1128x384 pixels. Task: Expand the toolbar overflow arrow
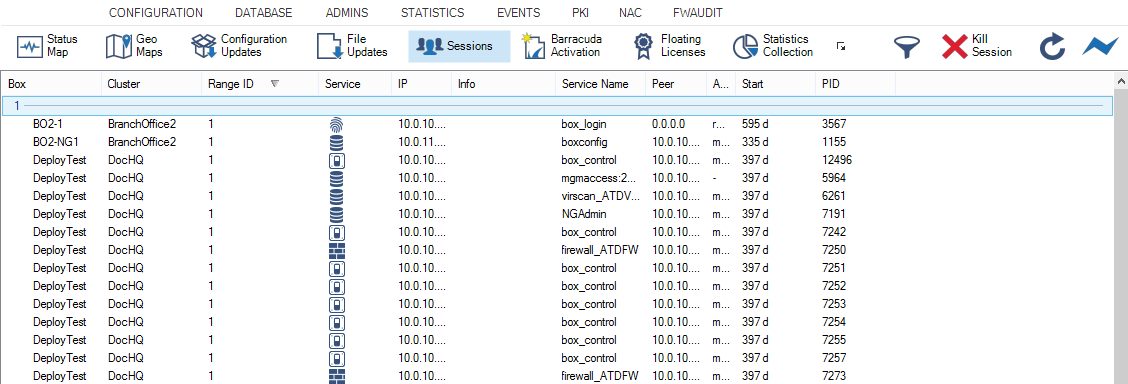click(x=840, y=46)
